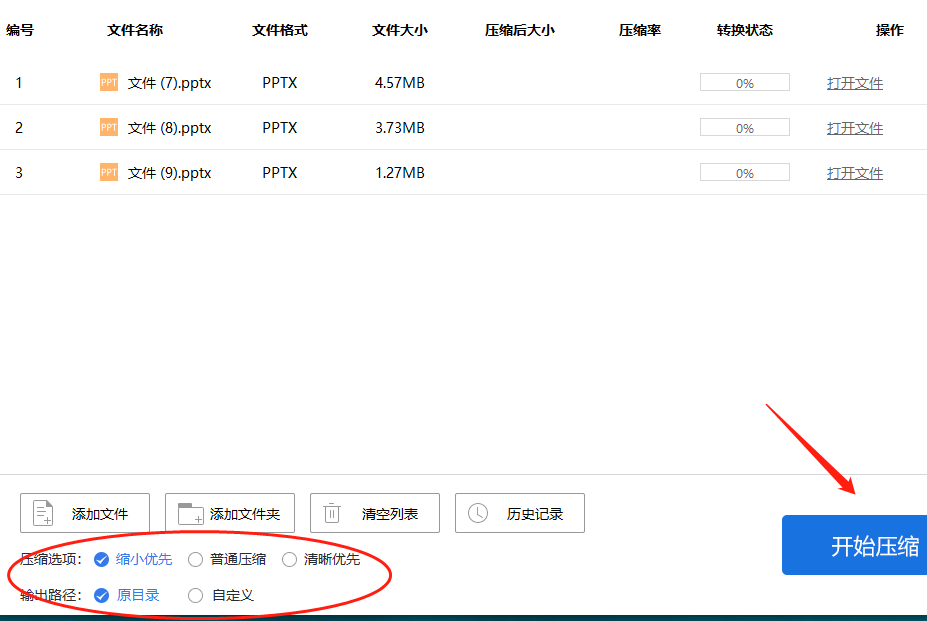
Task: Click the 清空列表 button label
Action: pyautogui.click(x=390, y=514)
